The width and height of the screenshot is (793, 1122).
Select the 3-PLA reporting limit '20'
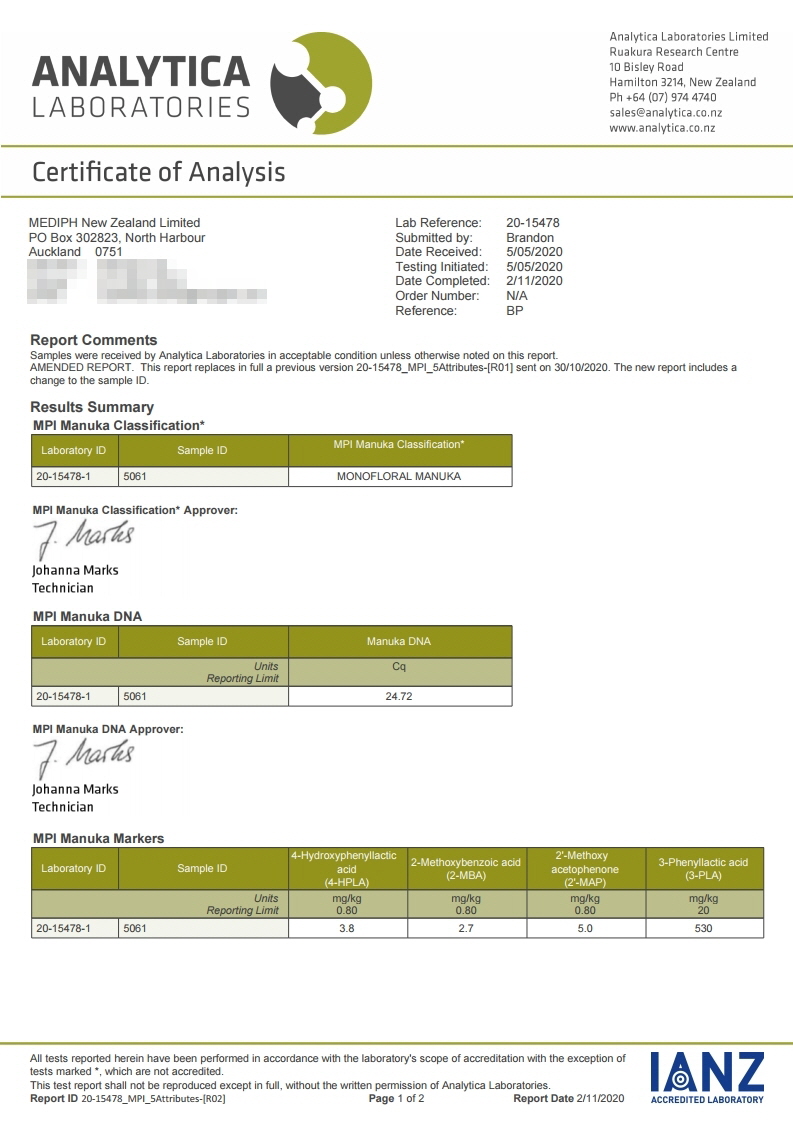[704, 911]
